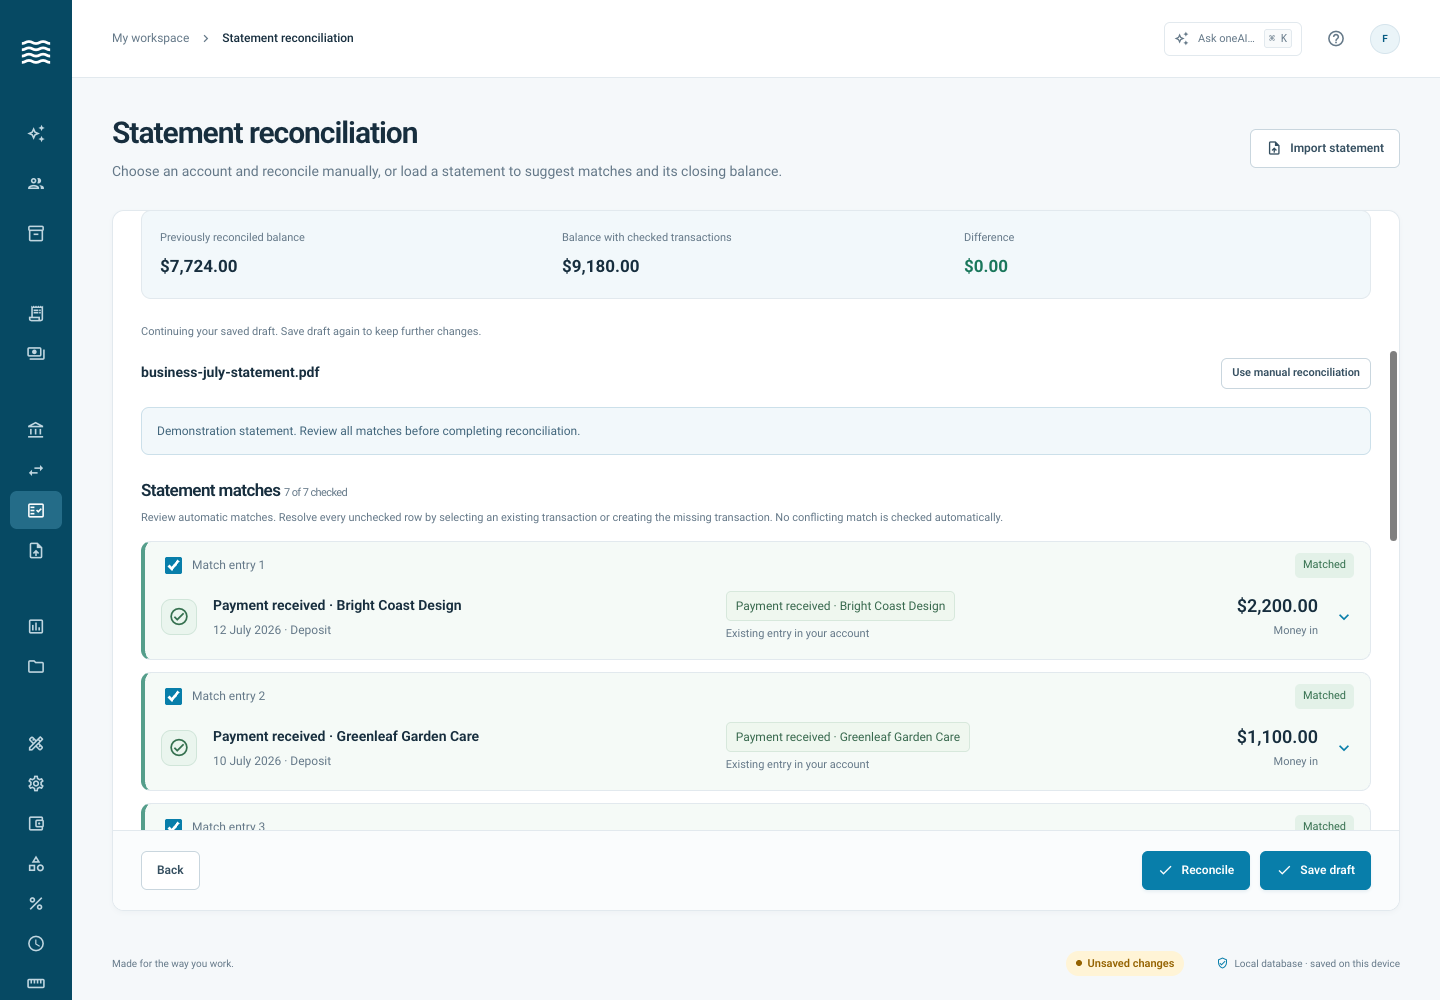Open the Bright Coast Design matched entry selector
The width and height of the screenshot is (1440, 1000).
click(840, 606)
